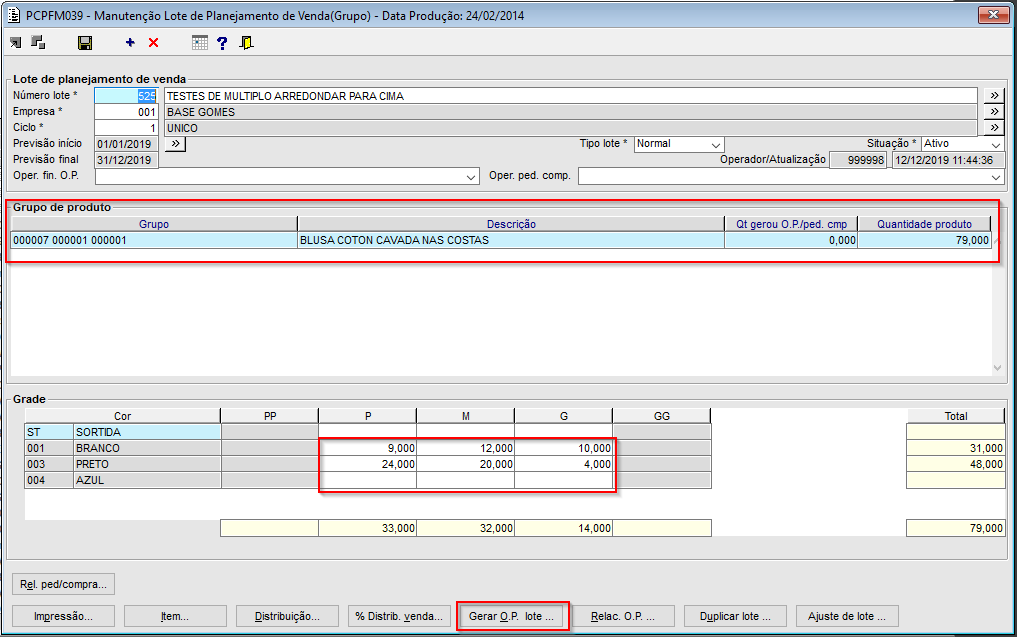Screen dimensions: 1017x637
Task: Click the Descrição column header
Action: point(511,224)
